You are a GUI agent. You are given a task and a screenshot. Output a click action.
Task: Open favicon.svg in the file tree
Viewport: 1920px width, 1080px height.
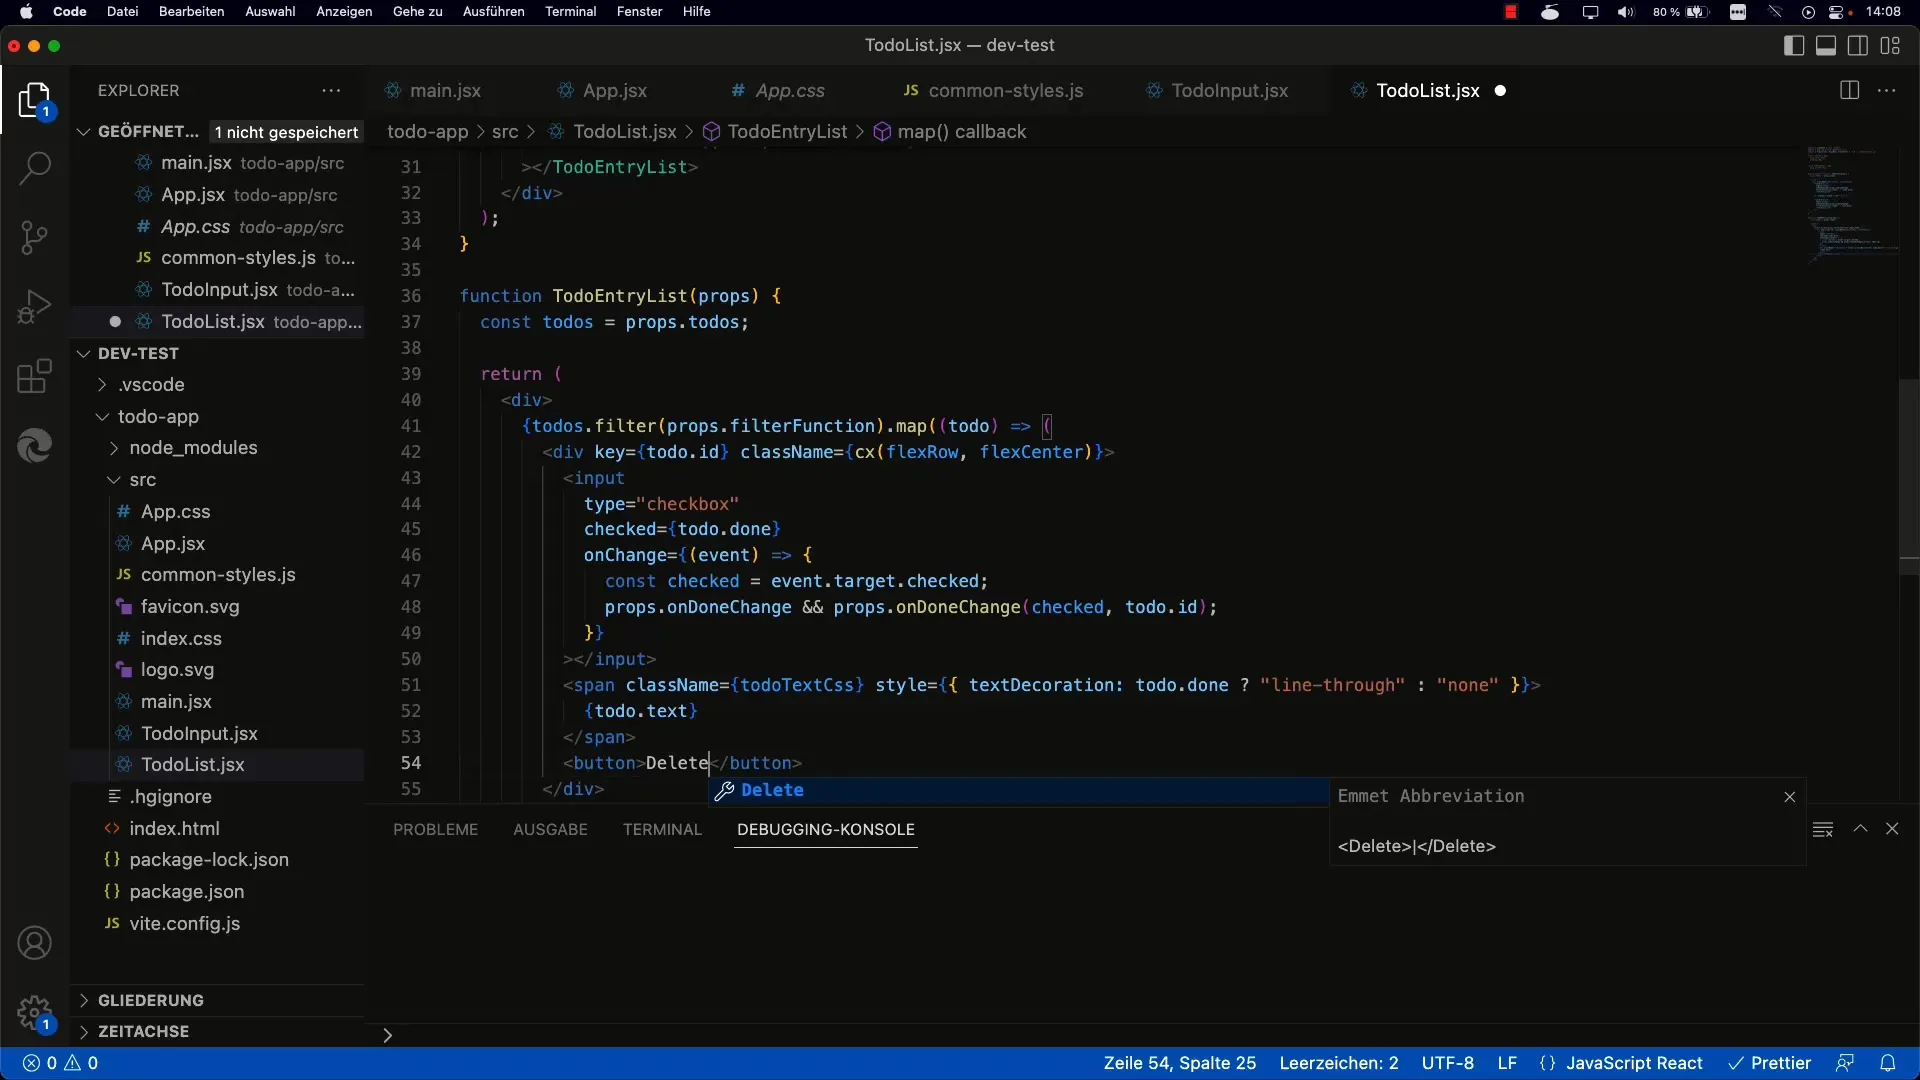click(189, 606)
